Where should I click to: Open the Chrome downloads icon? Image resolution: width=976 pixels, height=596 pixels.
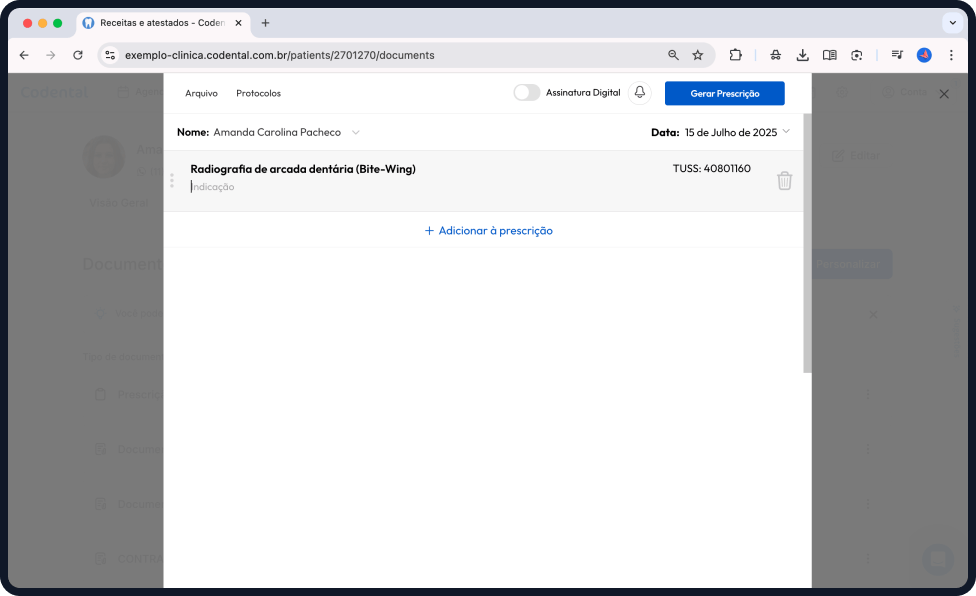click(x=802, y=55)
